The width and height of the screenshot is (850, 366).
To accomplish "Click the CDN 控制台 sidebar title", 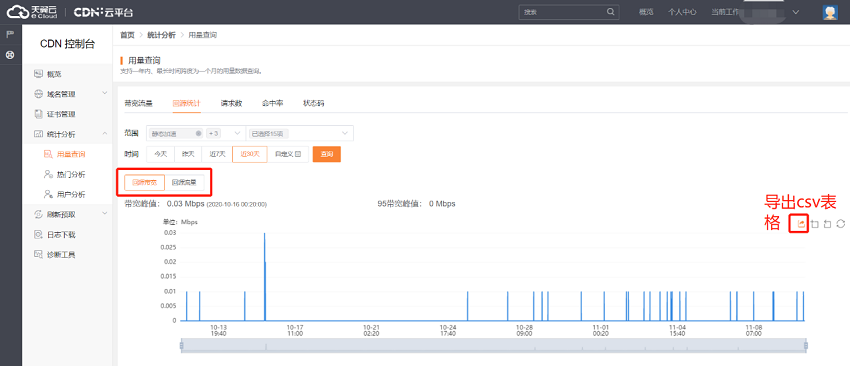I will (67, 44).
